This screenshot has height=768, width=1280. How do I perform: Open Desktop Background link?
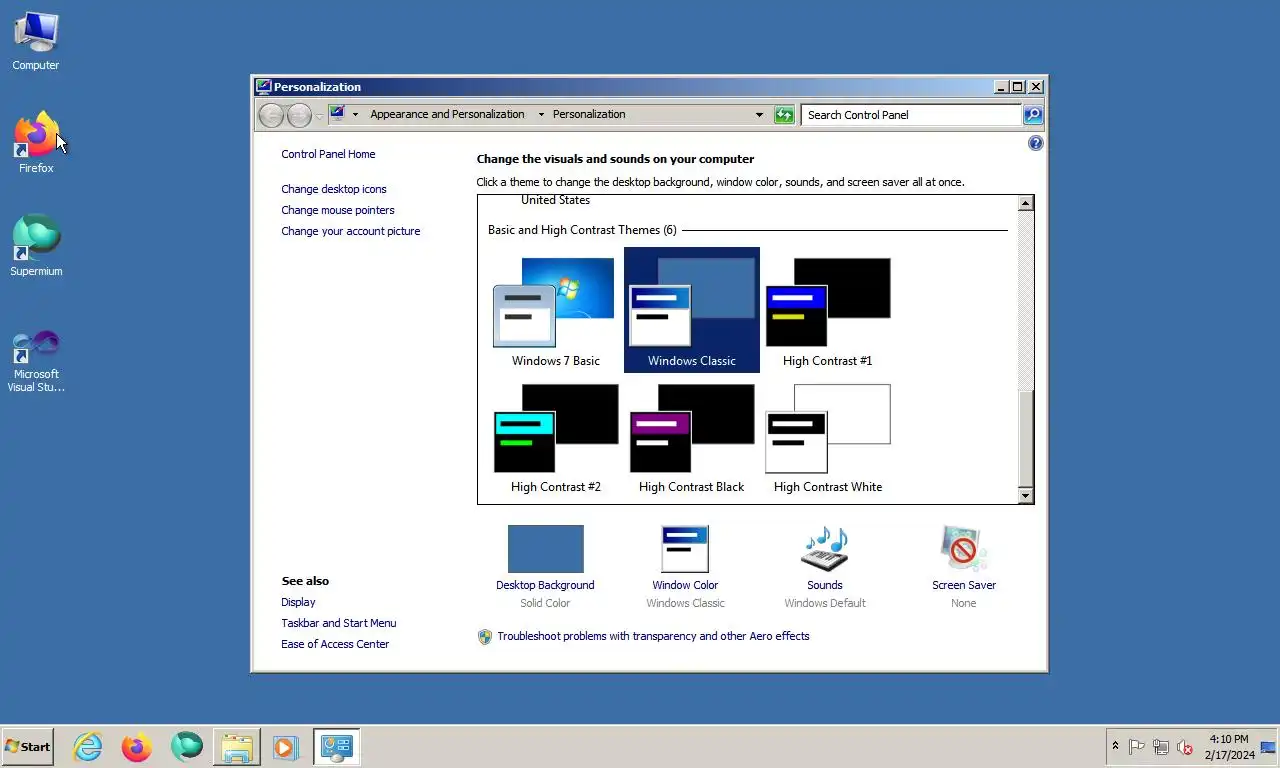coord(545,585)
